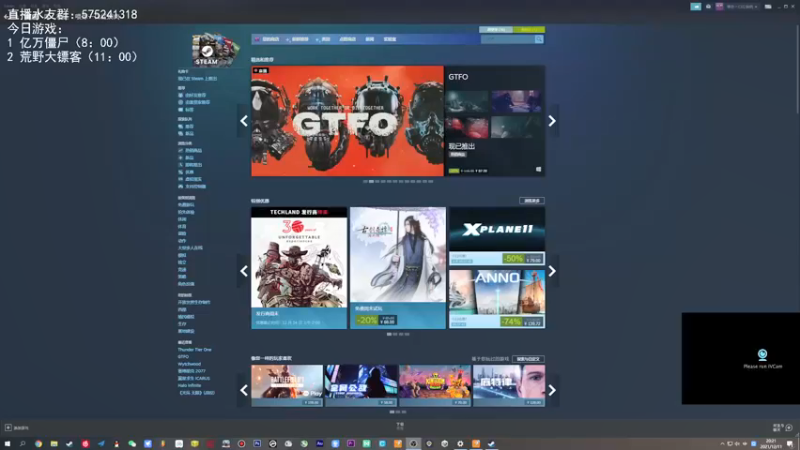Click the Windows platform icon in GTFO panel
This screenshot has height=450, width=800.
(x=538, y=169)
